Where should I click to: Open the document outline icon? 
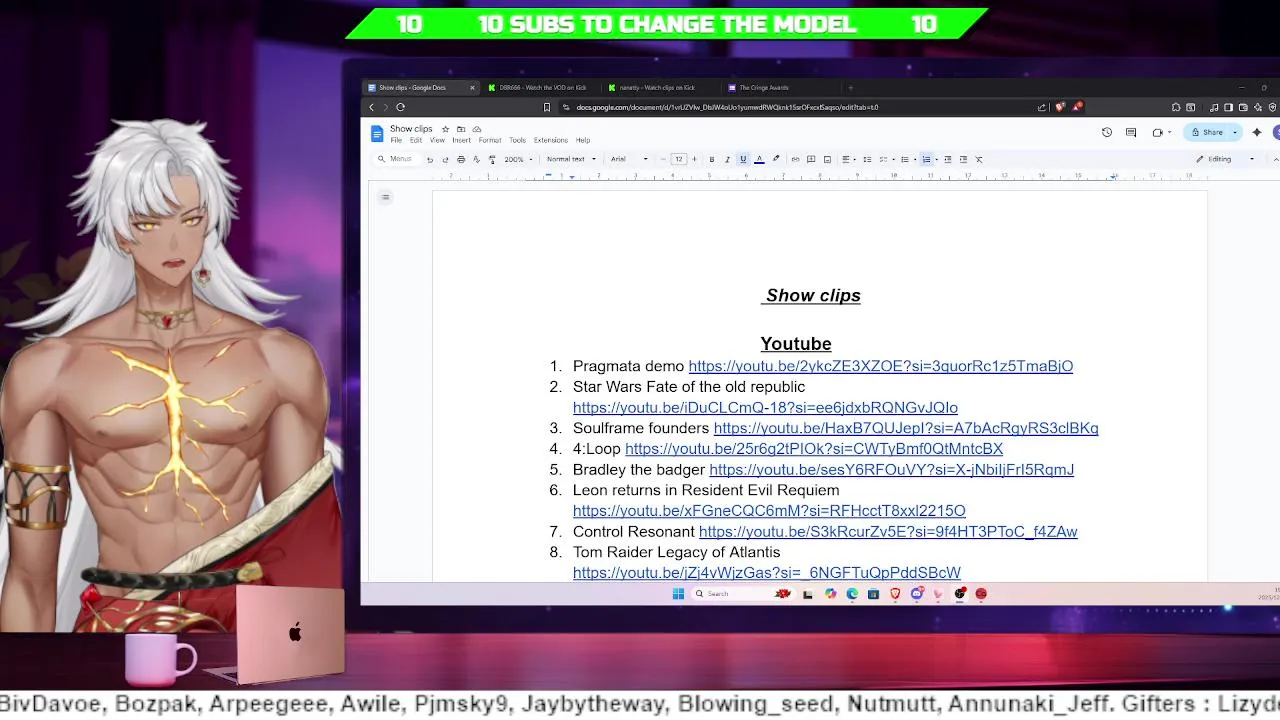(385, 197)
